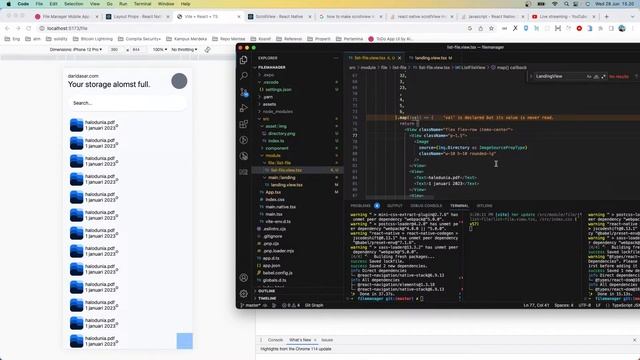Open the Selection menu in macOS menu bar
Image resolution: width=640 pixels, height=360 pixels.
tap(73, 4)
